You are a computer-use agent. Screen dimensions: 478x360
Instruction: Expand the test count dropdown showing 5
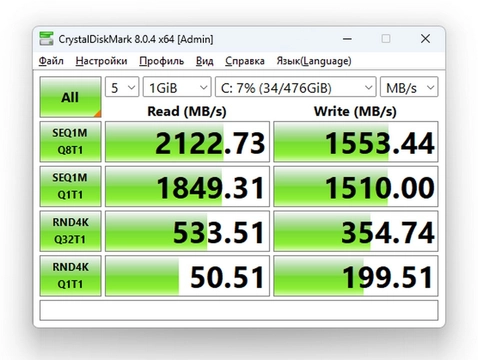122,87
